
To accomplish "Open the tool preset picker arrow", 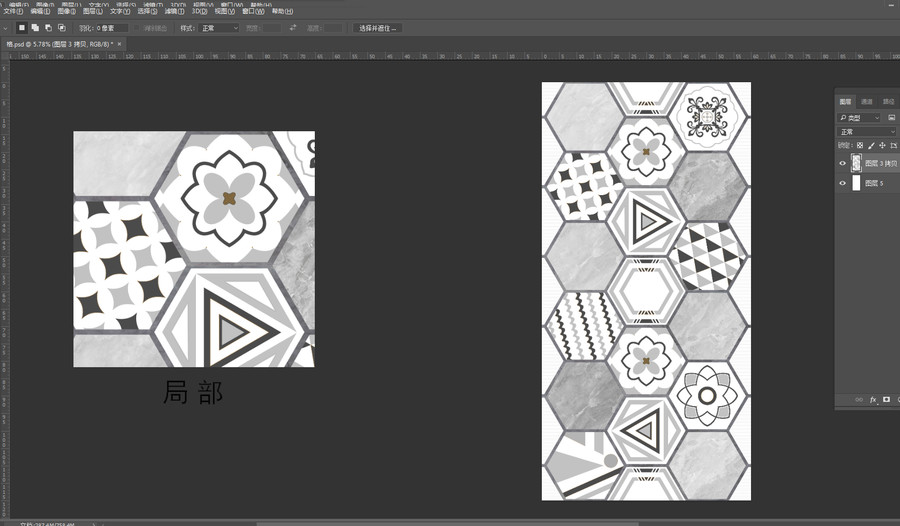I will pos(5,28).
